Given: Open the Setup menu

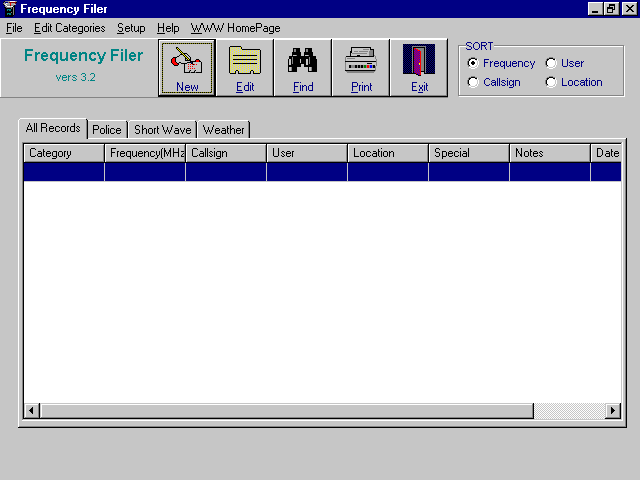Looking at the screenshot, I should click(x=131, y=28).
